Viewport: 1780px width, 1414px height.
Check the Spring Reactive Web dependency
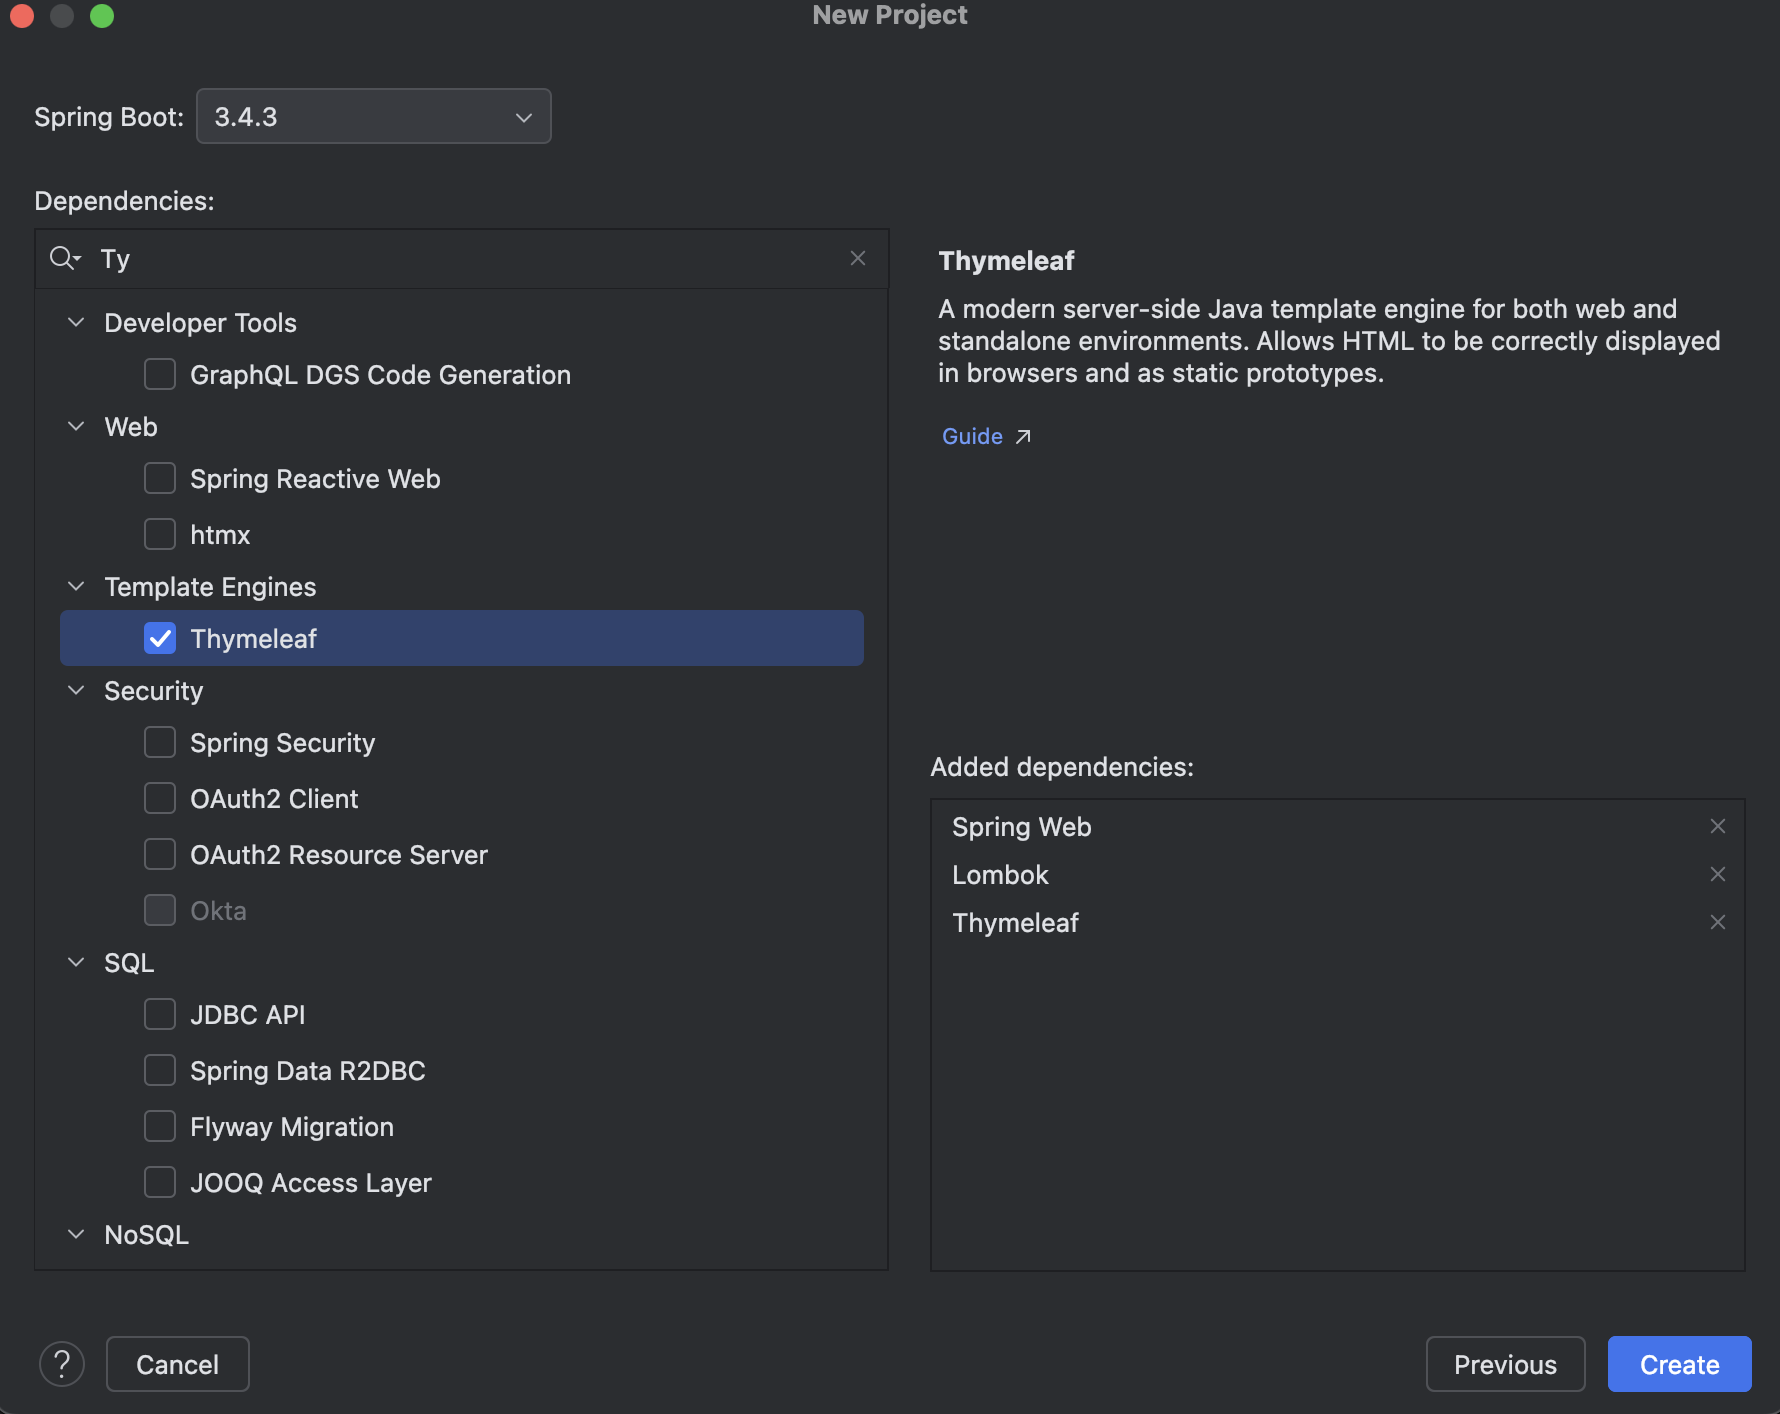pyautogui.click(x=160, y=478)
